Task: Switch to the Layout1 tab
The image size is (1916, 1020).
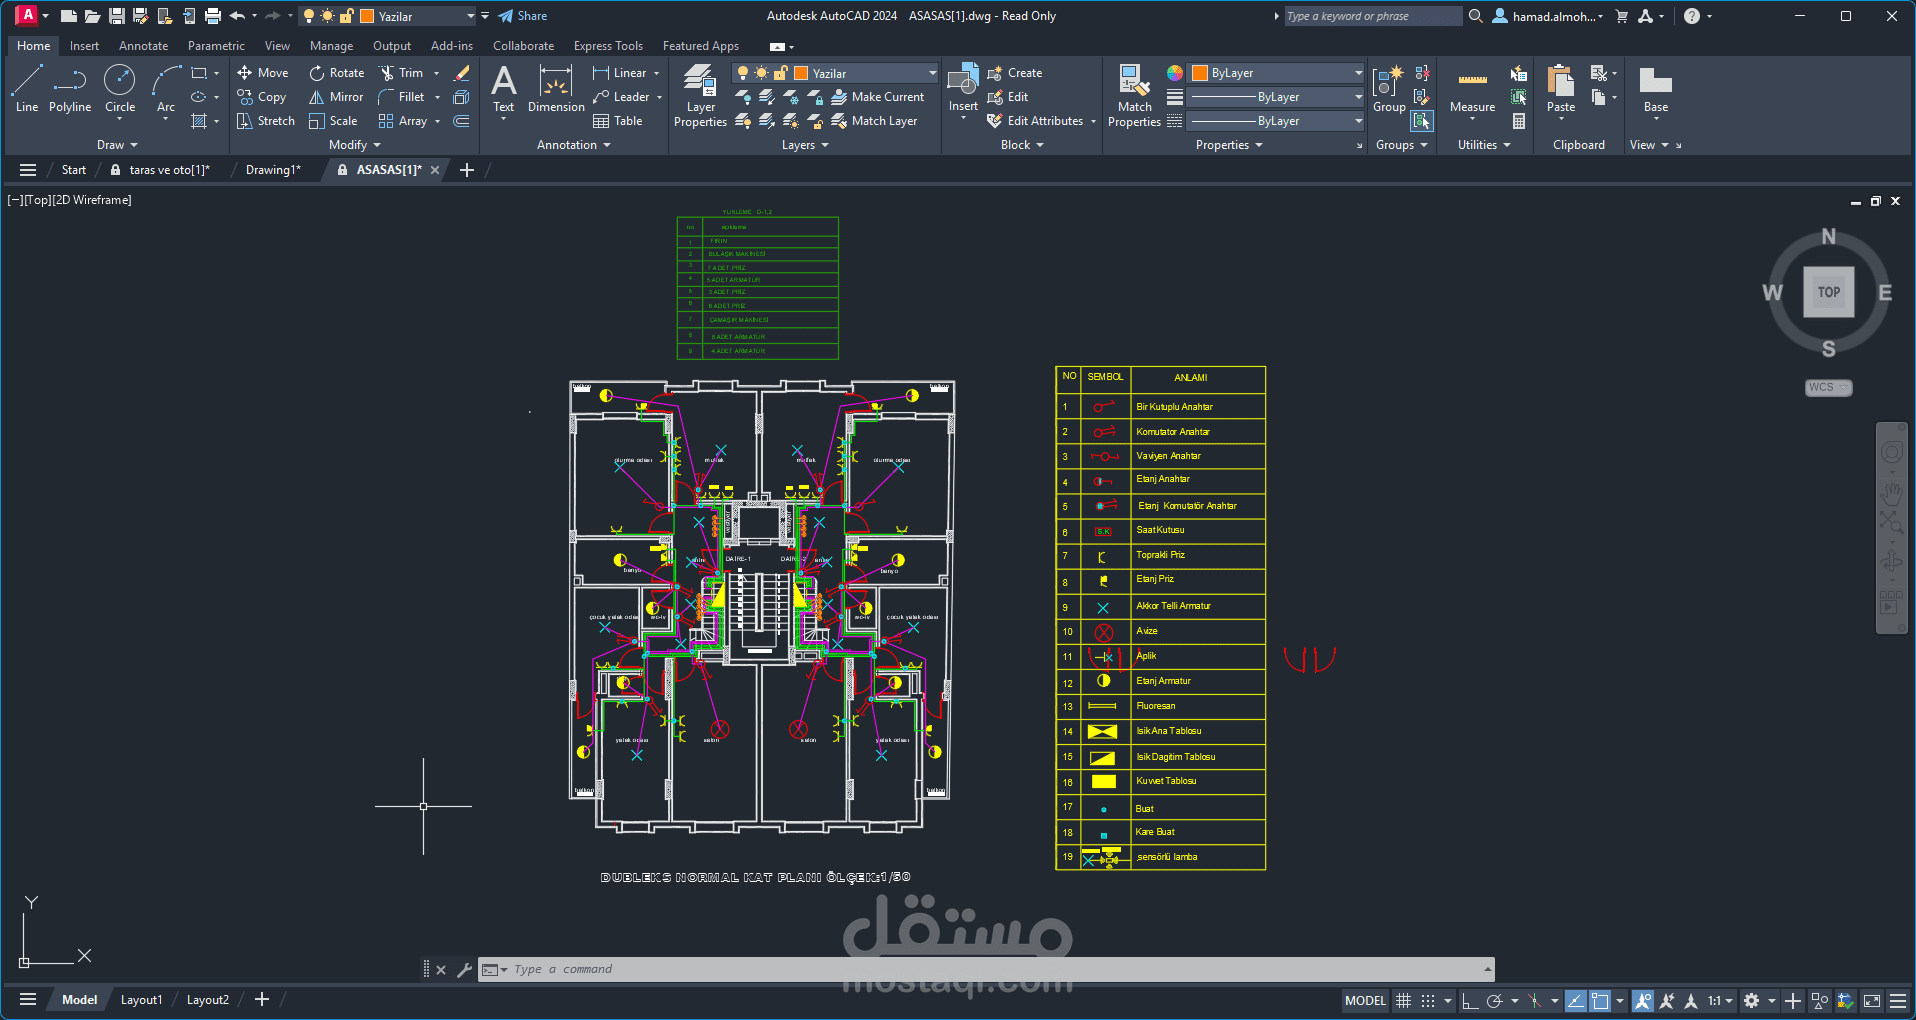Action: pos(141,1000)
